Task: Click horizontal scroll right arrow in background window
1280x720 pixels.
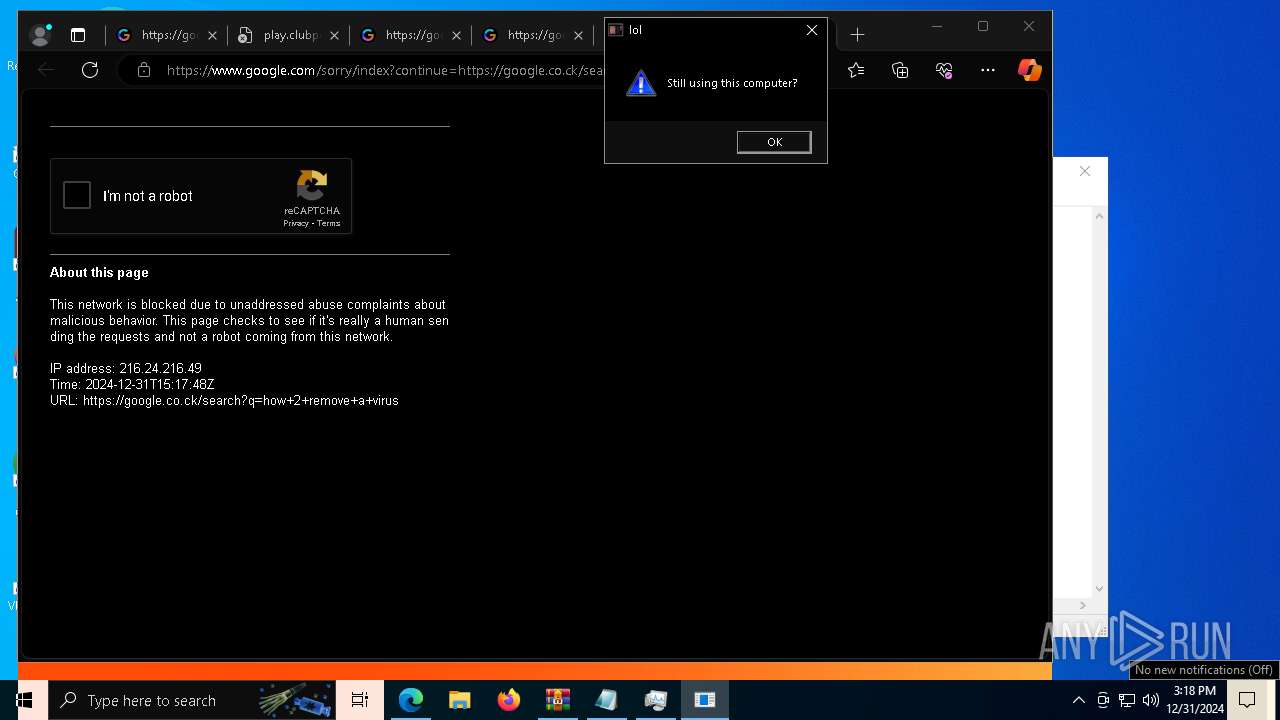Action: (x=1083, y=605)
